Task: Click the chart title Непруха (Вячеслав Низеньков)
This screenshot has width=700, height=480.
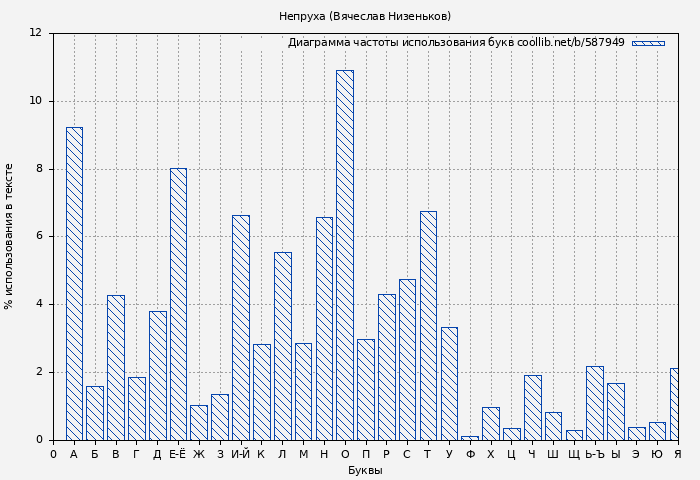Action: pos(365,16)
